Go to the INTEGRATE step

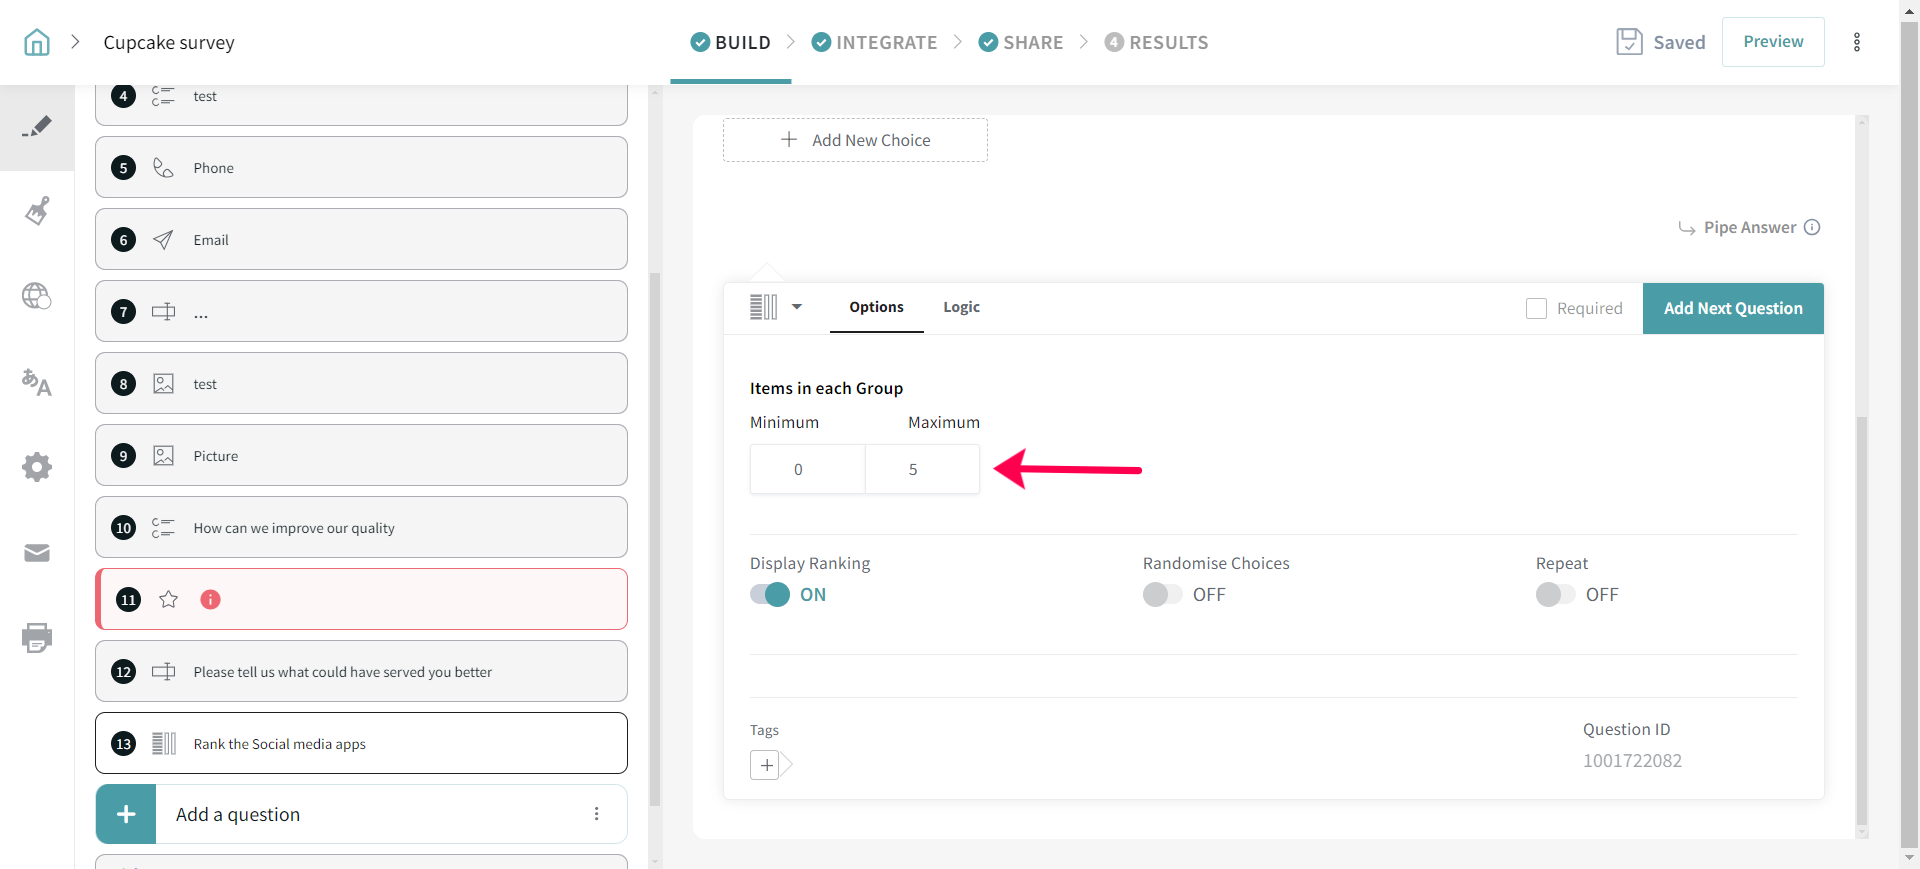[x=874, y=42]
